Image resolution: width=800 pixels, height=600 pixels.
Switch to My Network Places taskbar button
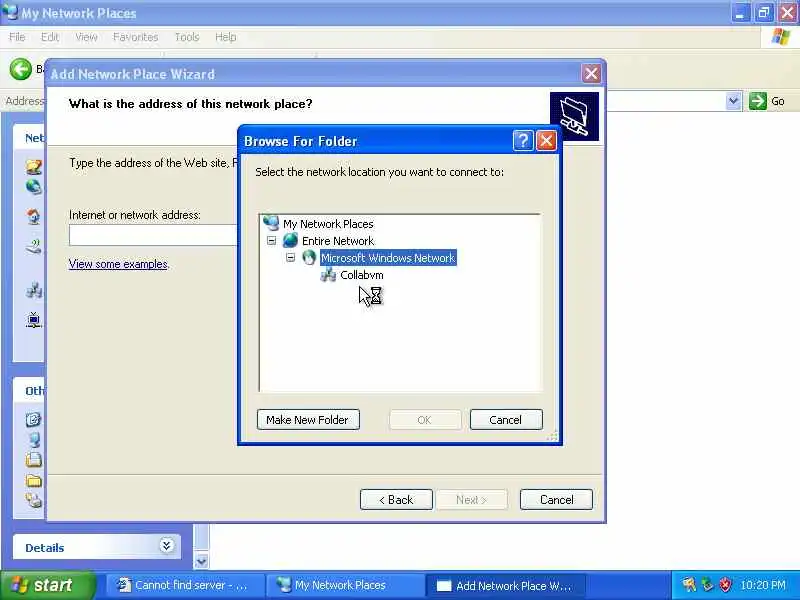(x=343, y=586)
